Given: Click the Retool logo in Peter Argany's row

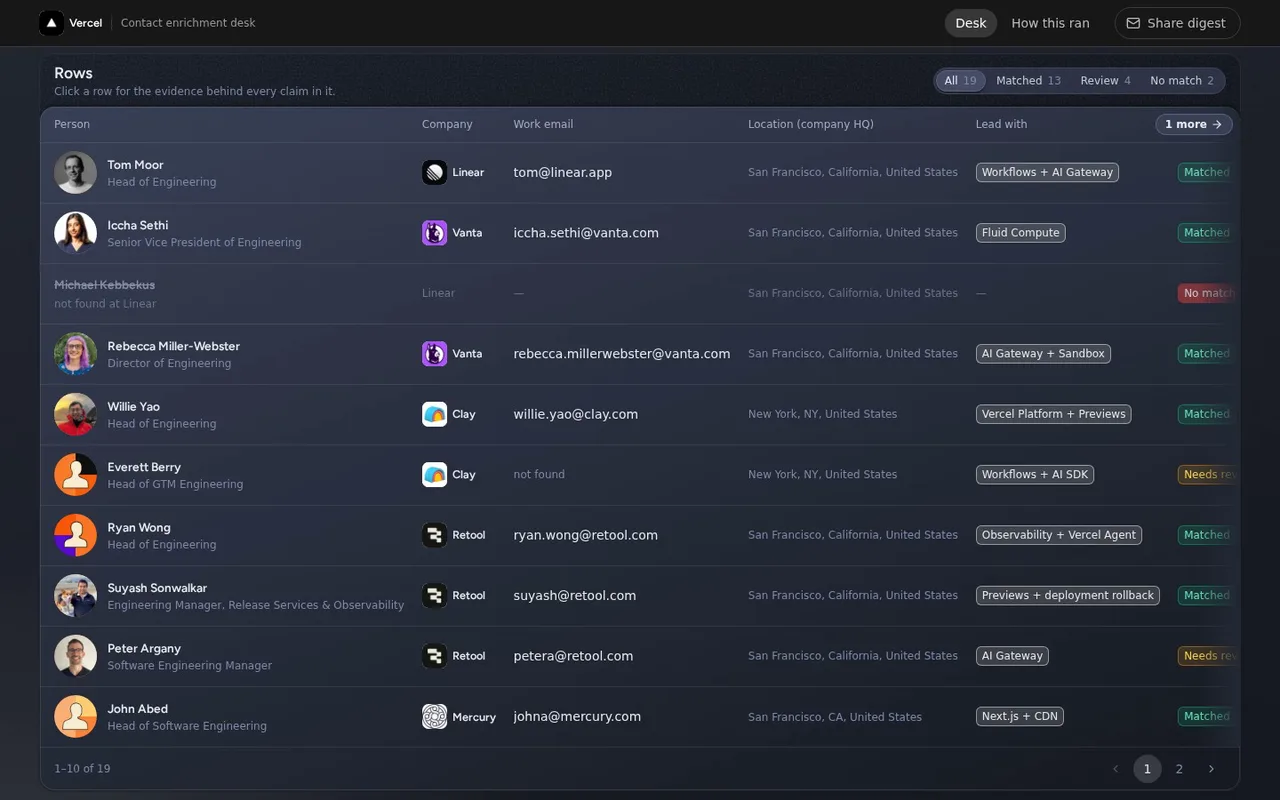Looking at the screenshot, I should point(434,656).
